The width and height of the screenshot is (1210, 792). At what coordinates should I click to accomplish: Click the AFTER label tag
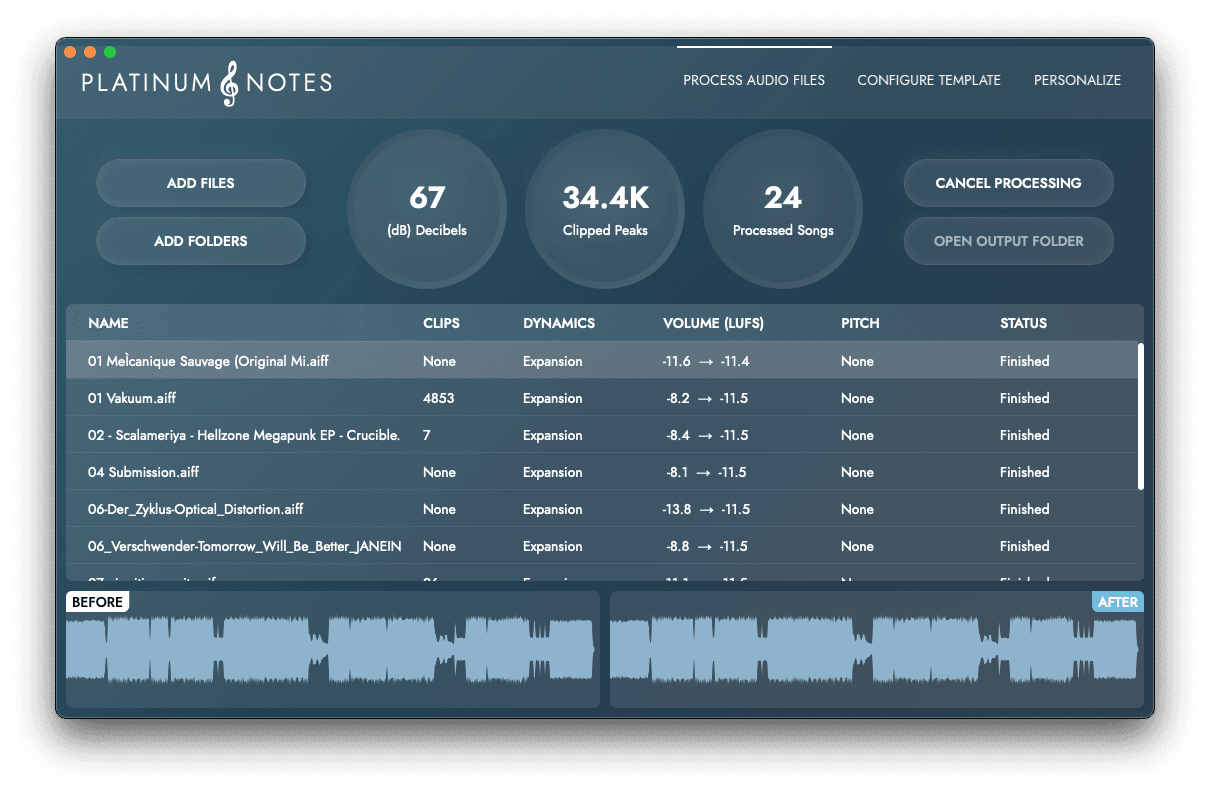[x=1117, y=602]
